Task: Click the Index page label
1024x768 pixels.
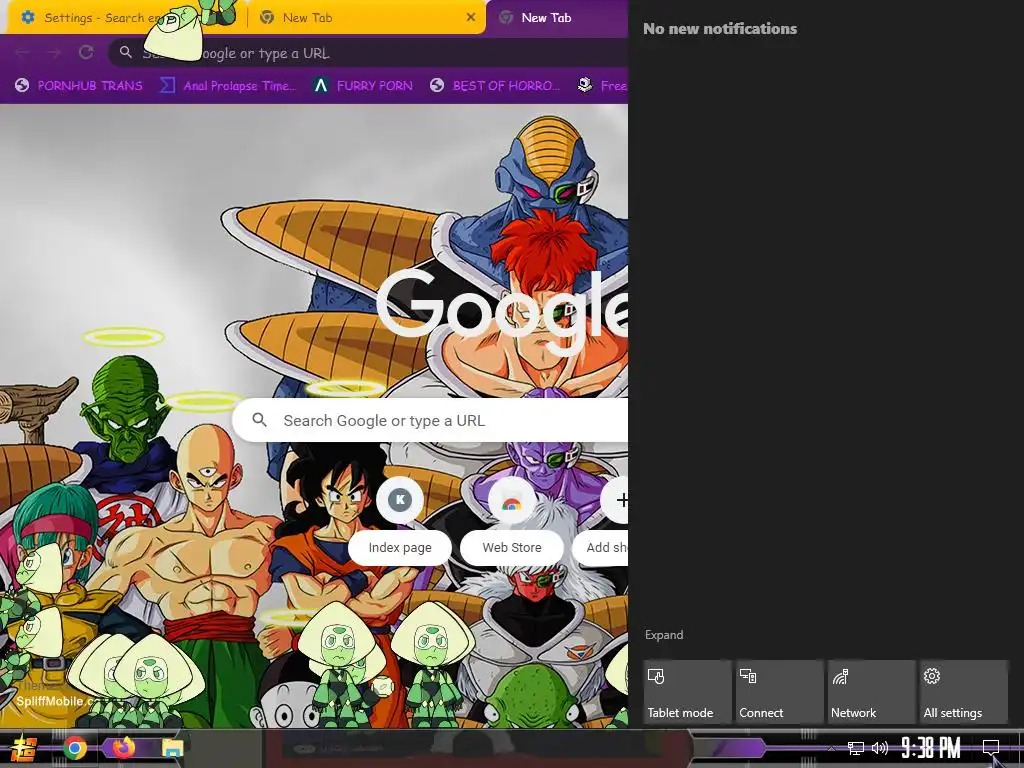Action: coord(400,547)
